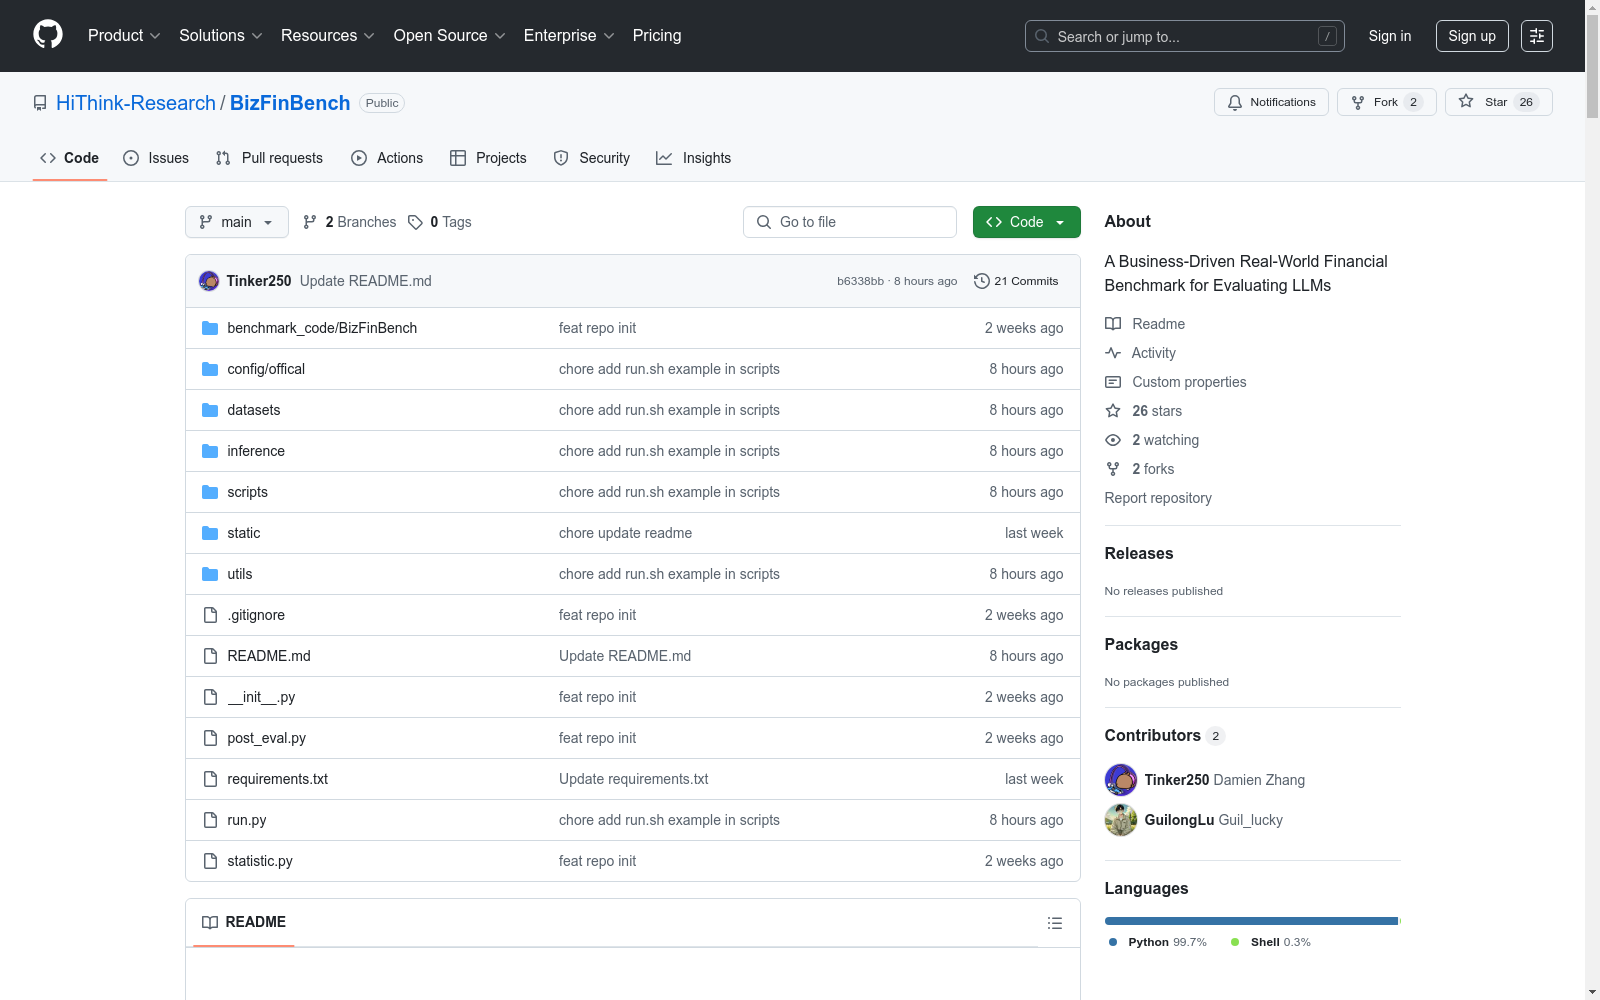Open the HiThink-Research organization link
This screenshot has height=1000, width=1600.
[136, 103]
